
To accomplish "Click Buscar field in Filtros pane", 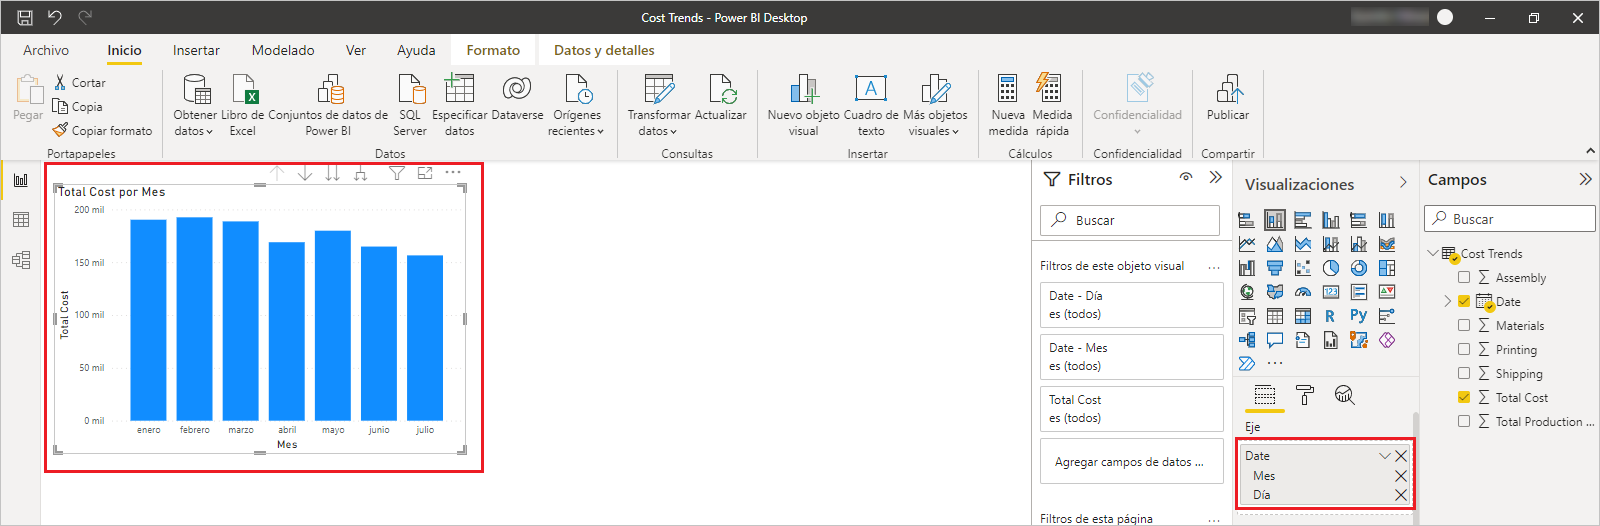I will pos(1130,220).
